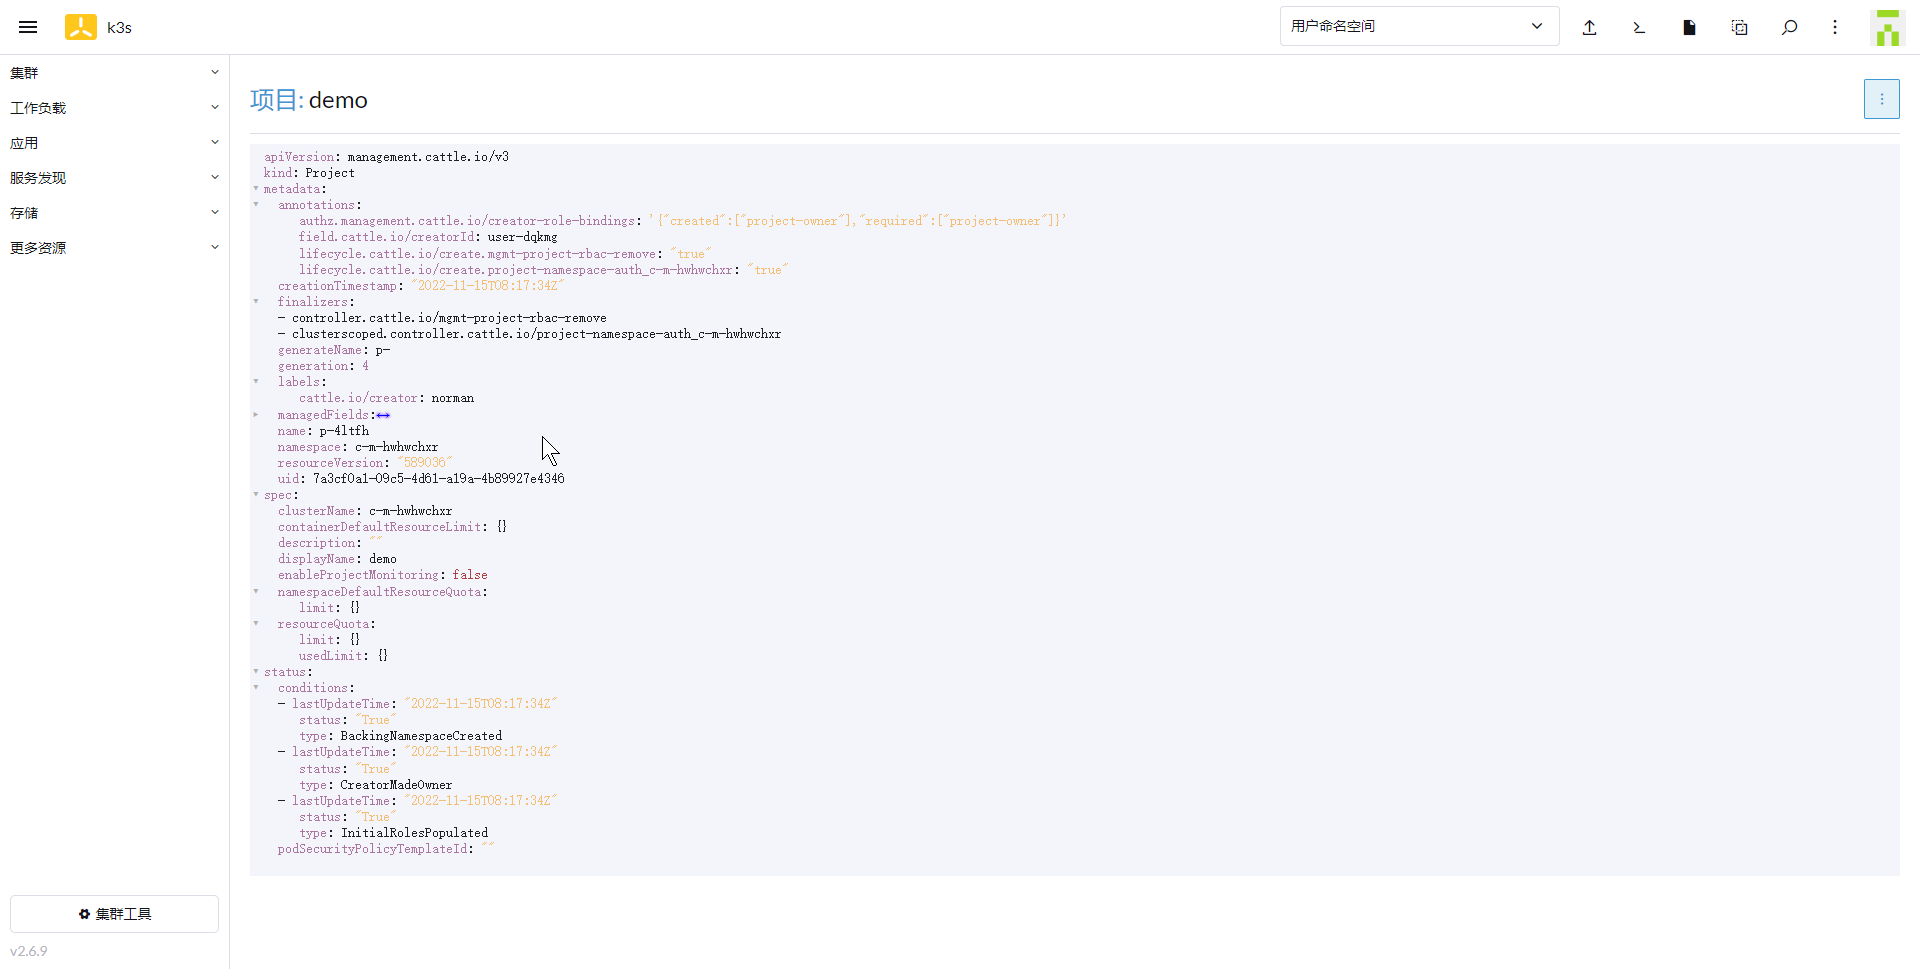
Task: Open the resource search magnifier icon
Action: coord(1789,27)
